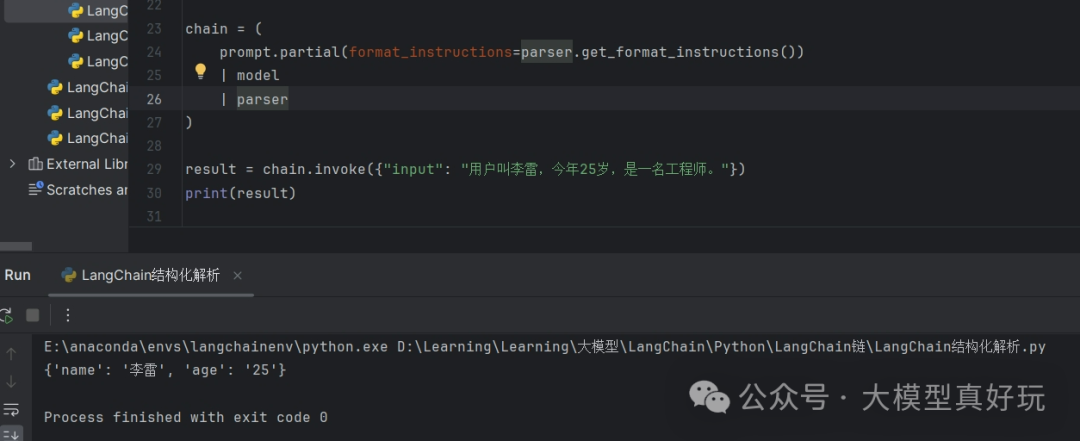Toggle the scroll-to-end icon in the console
This screenshot has width=1080, height=441.
click(x=11, y=434)
